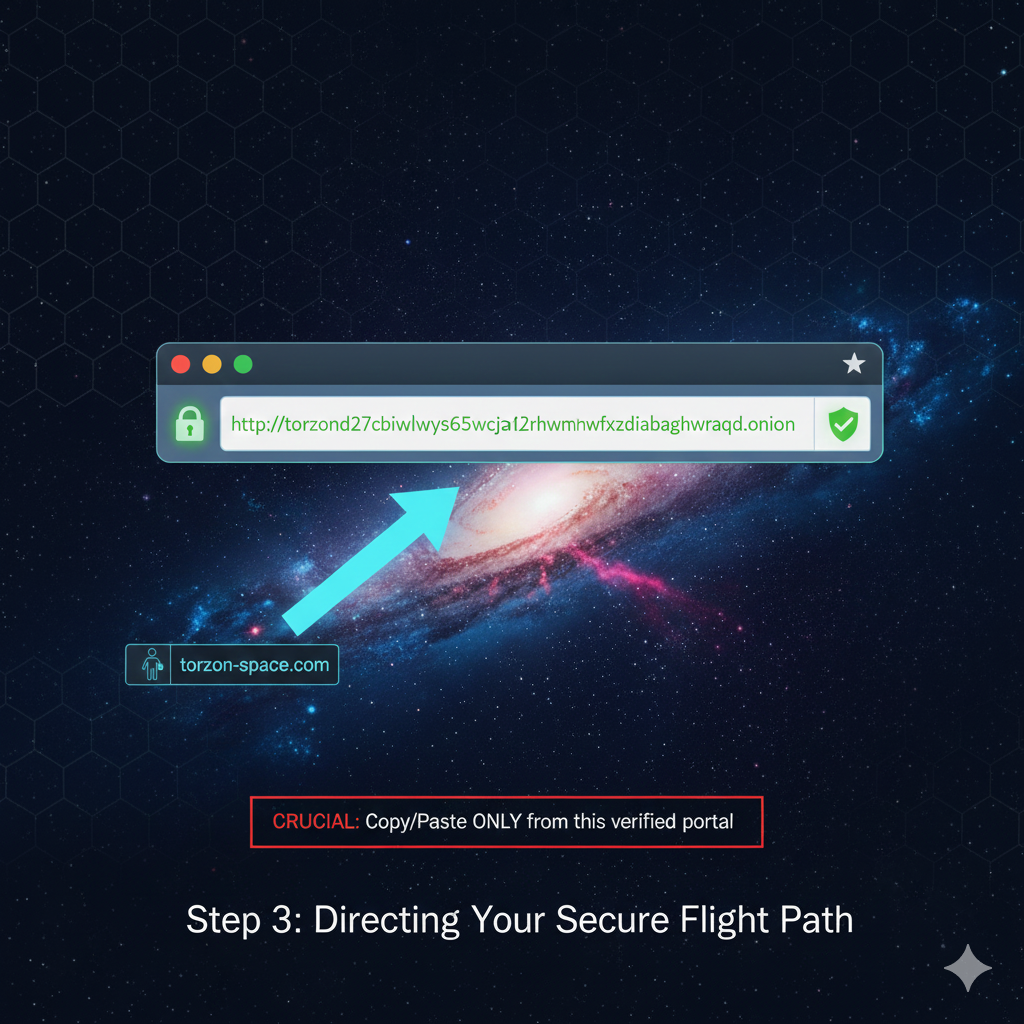1024x1024 pixels.
Task: Click the torzon-space.com label
Action: pyautogui.click(x=254, y=665)
